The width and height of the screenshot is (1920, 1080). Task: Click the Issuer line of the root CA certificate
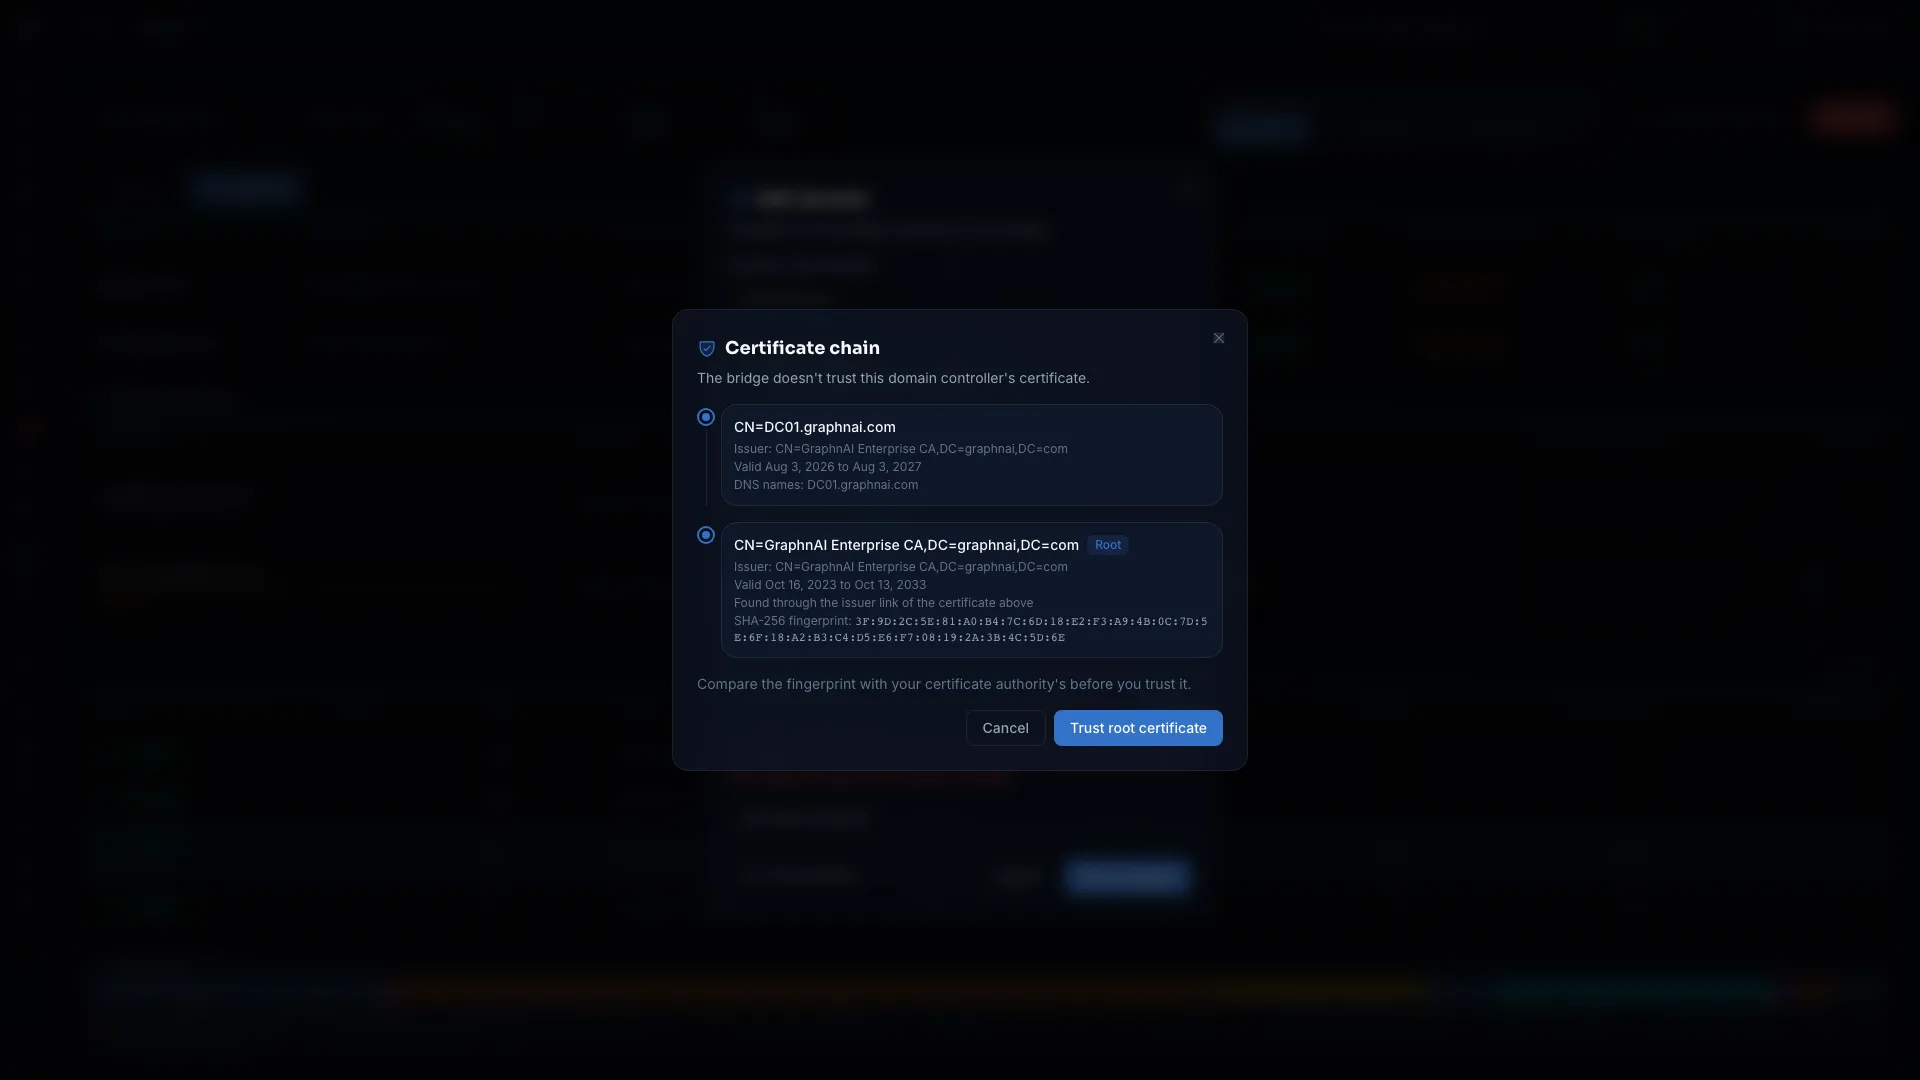click(x=901, y=567)
